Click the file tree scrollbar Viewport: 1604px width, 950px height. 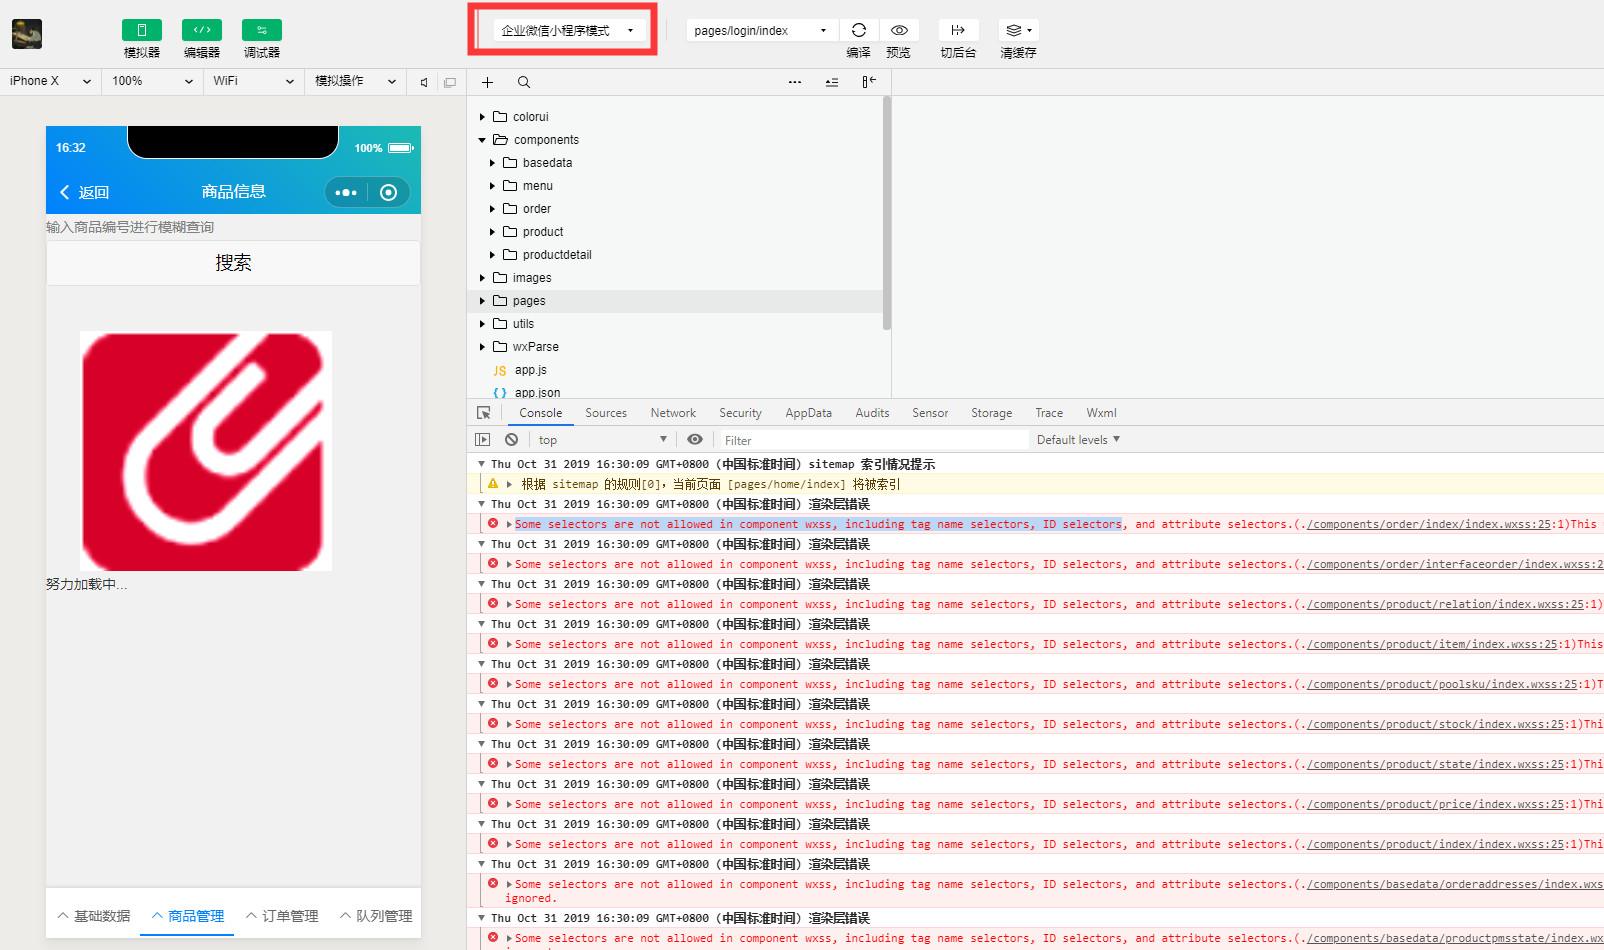pyautogui.click(x=887, y=213)
